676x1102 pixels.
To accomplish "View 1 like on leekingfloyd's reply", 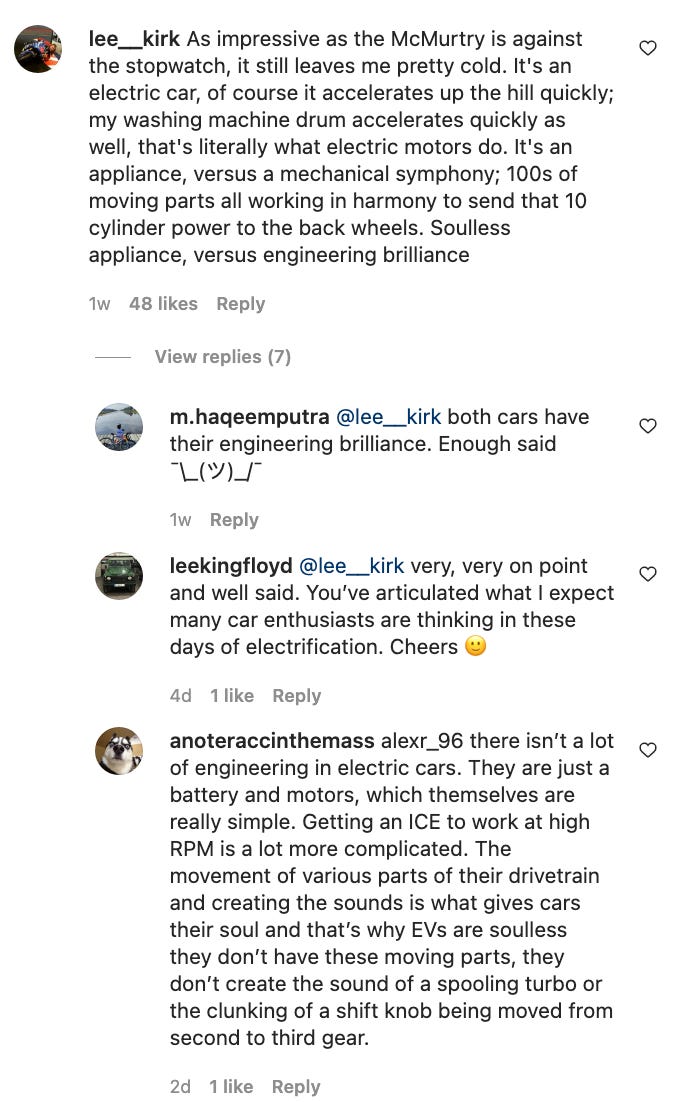I will [x=231, y=696].
